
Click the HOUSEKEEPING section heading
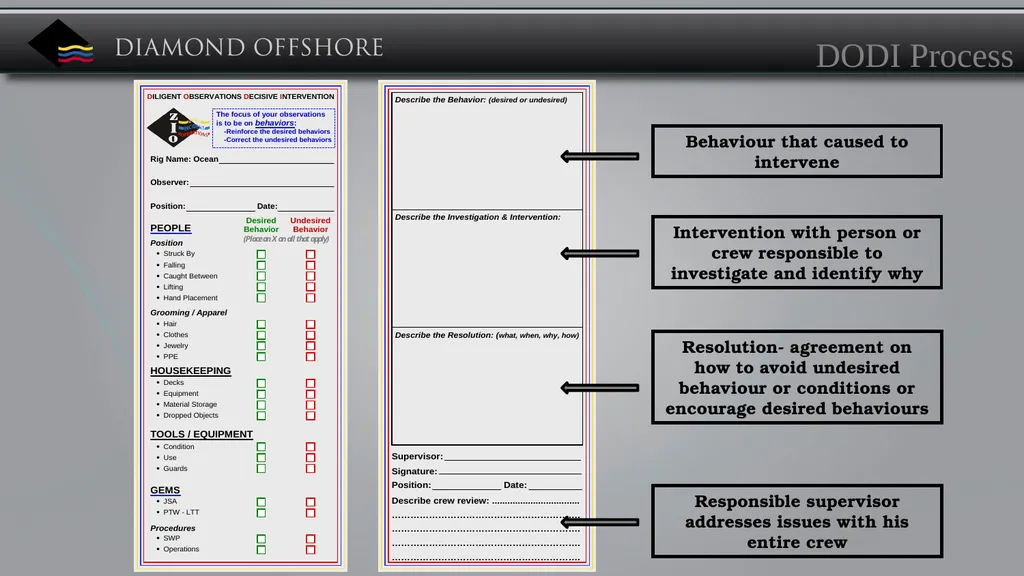tap(190, 370)
